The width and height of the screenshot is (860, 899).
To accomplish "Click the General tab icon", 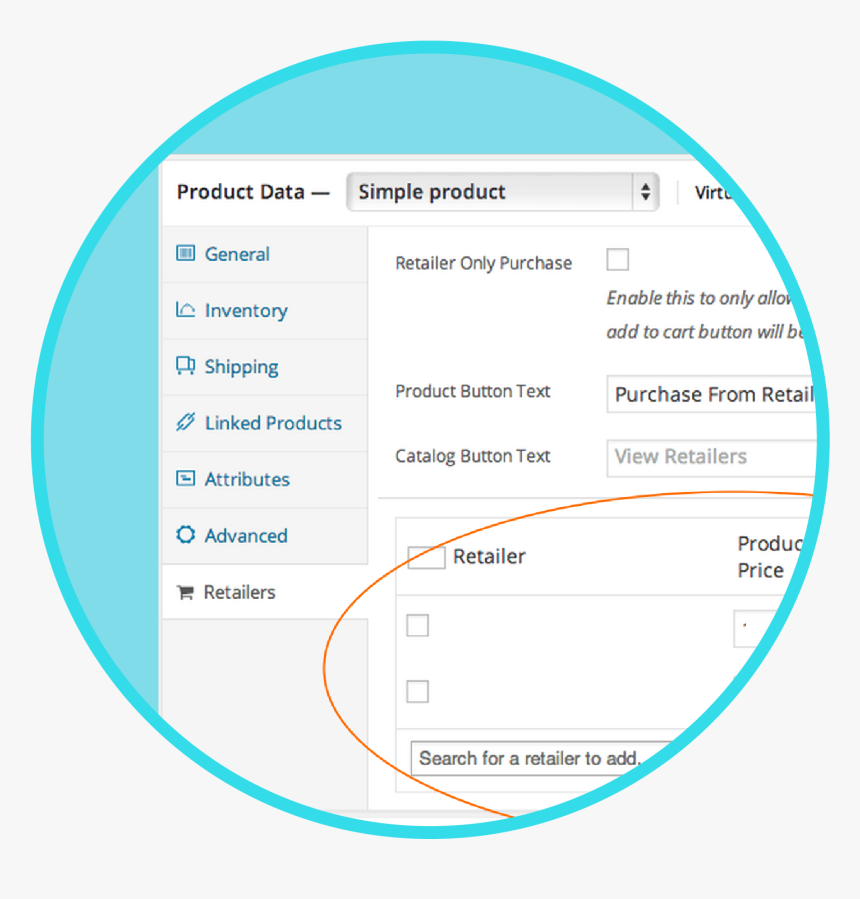I will click(x=185, y=254).
